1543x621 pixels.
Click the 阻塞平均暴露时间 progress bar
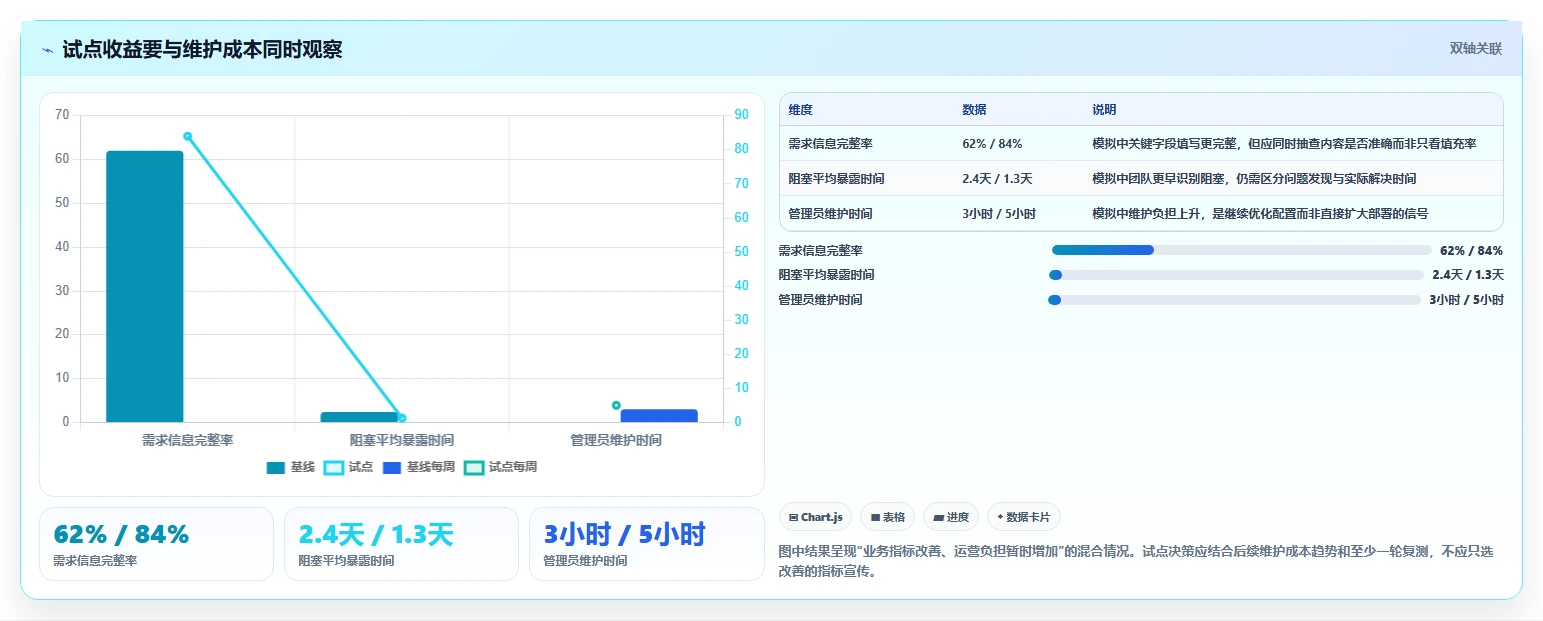click(x=1236, y=275)
